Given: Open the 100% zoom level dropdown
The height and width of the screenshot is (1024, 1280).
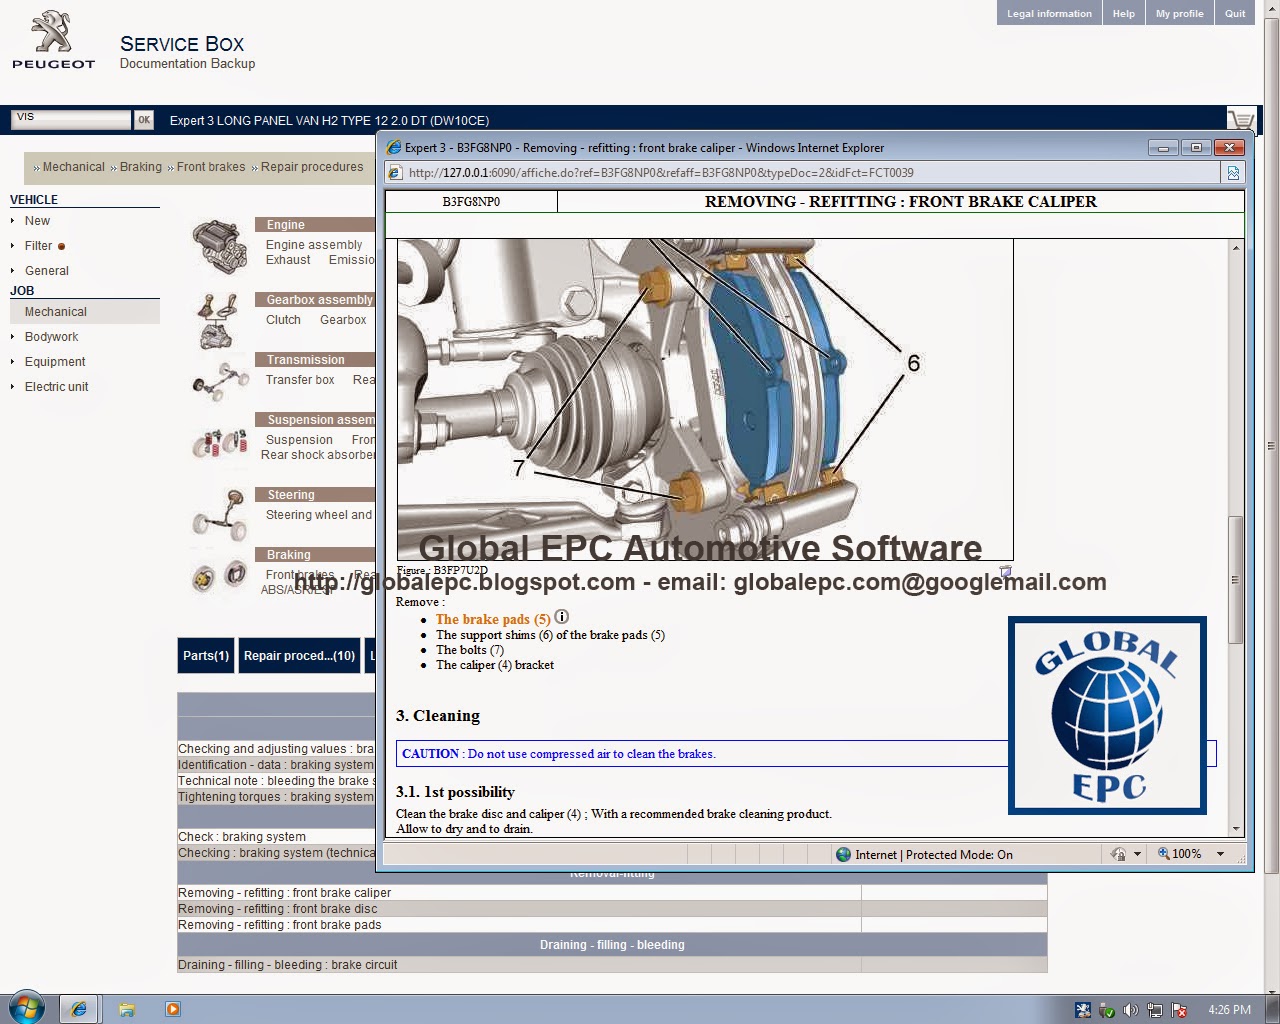Looking at the screenshot, I should 1218,854.
